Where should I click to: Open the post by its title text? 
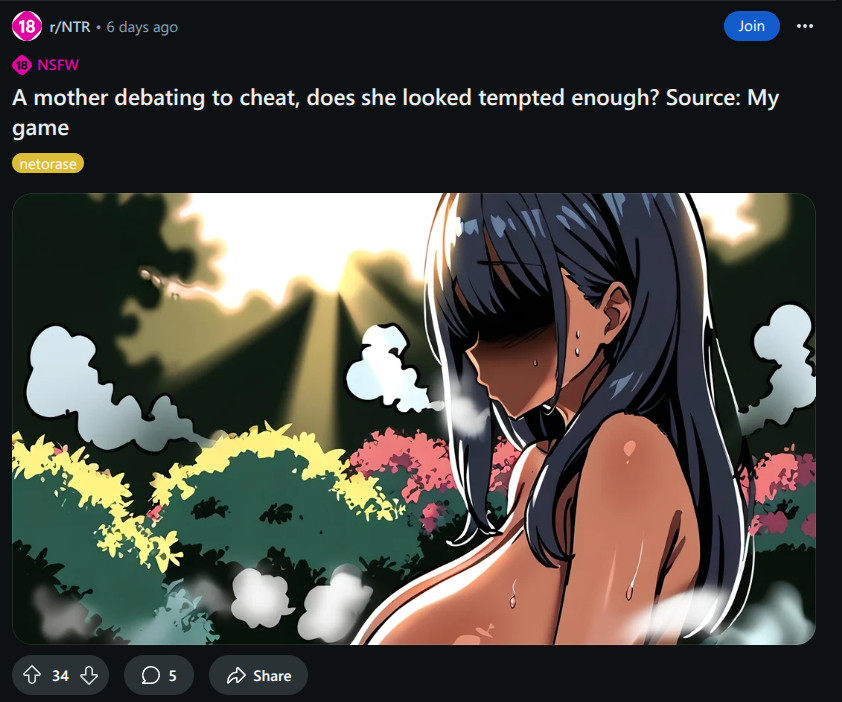(395, 112)
